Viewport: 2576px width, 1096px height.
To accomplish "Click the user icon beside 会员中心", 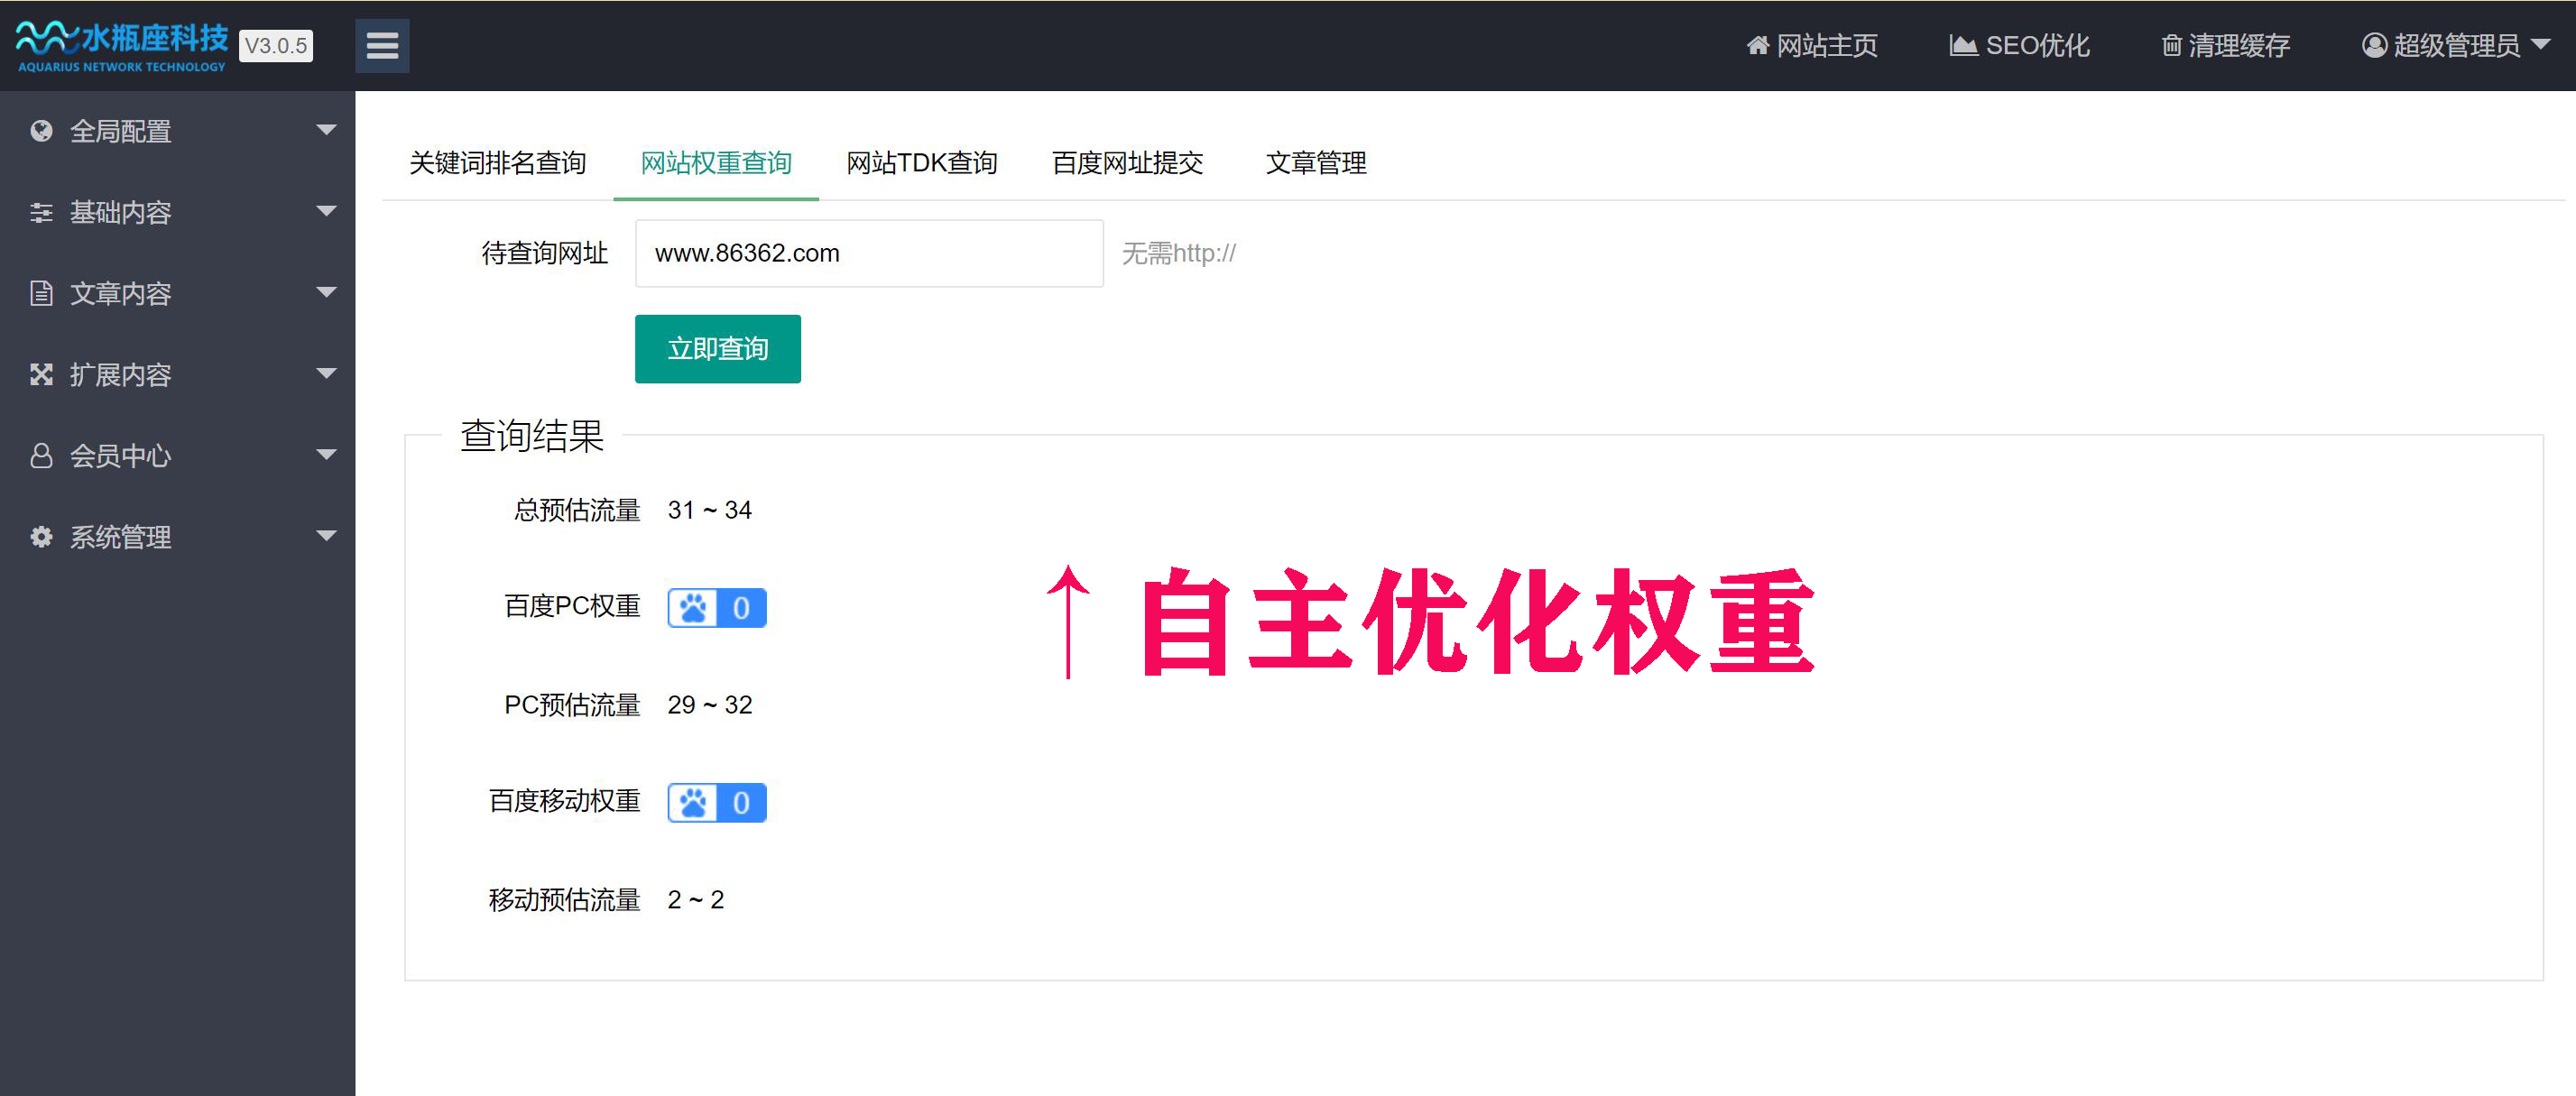I will pos(41,456).
